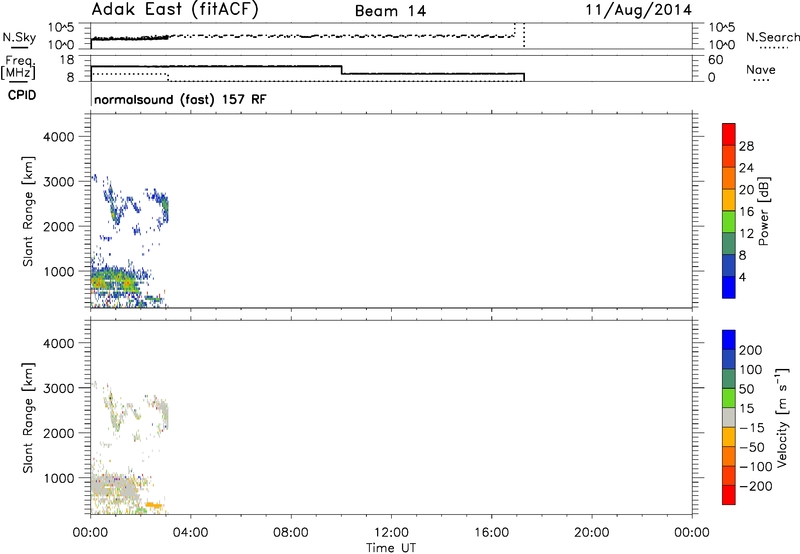This screenshot has width=800, height=554.
Task: Click the '16:00' time axis label
Action: pyautogui.click(x=491, y=533)
